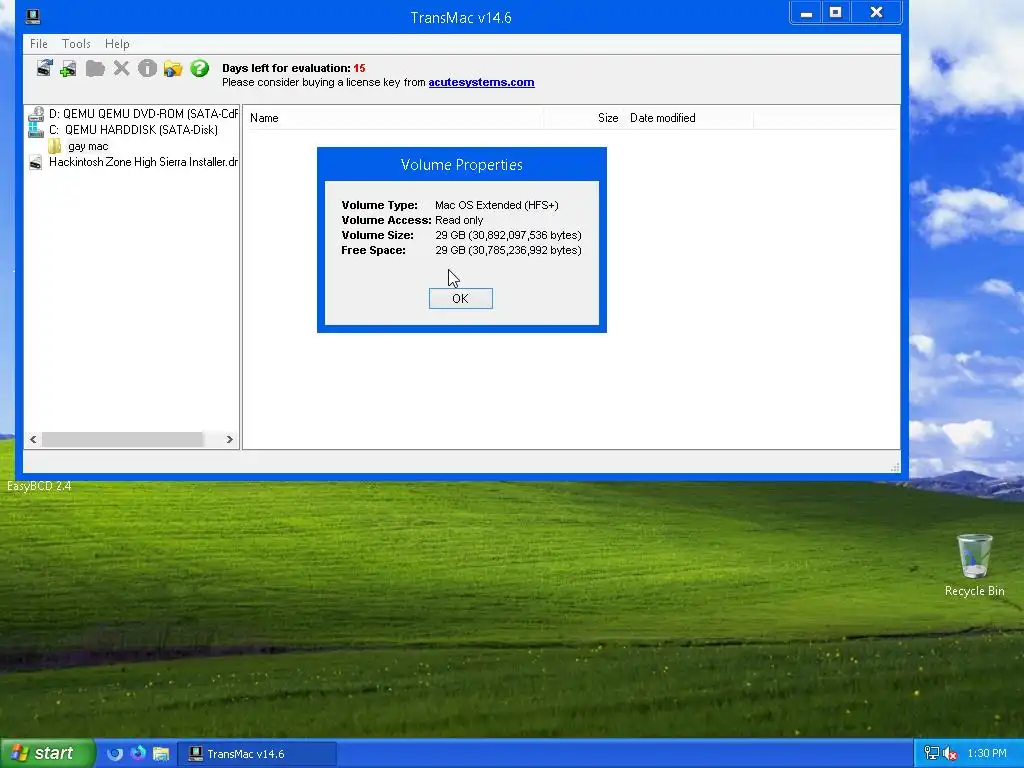Open the Tools menu
The width and height of the screenshot is (1024, 768).
(x=76, y=44)
